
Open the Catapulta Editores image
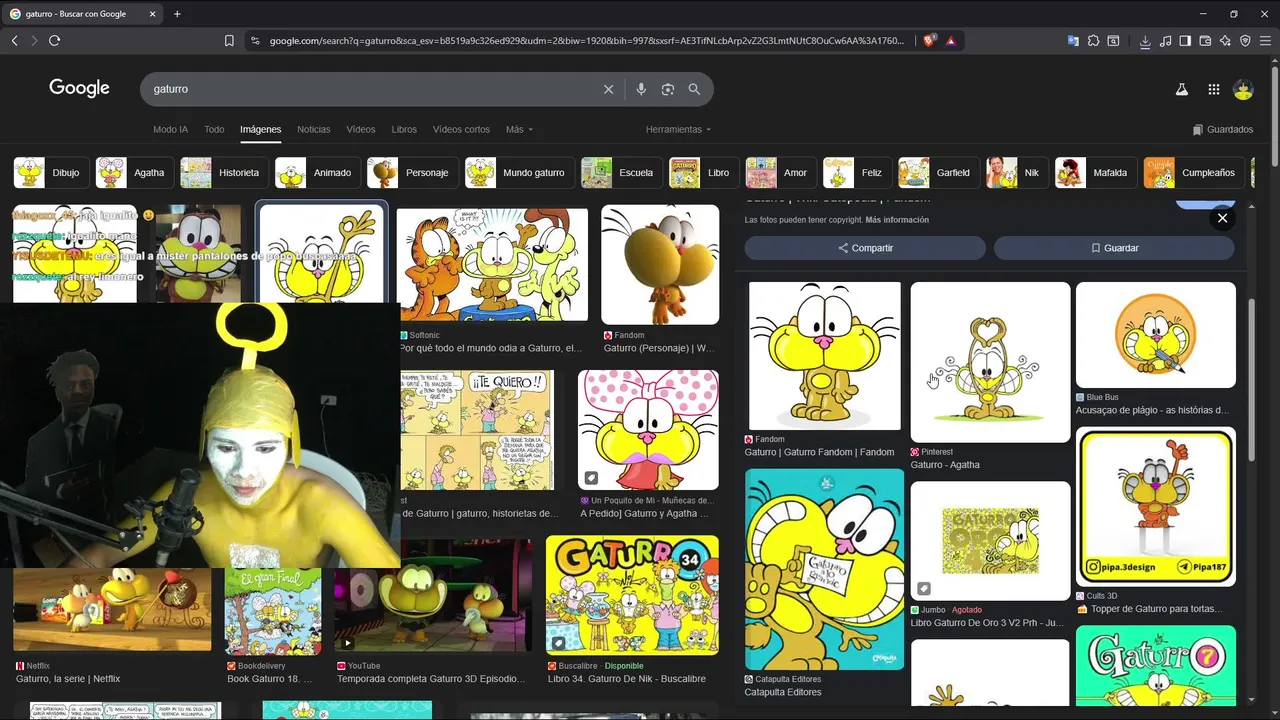pos(824,569)
